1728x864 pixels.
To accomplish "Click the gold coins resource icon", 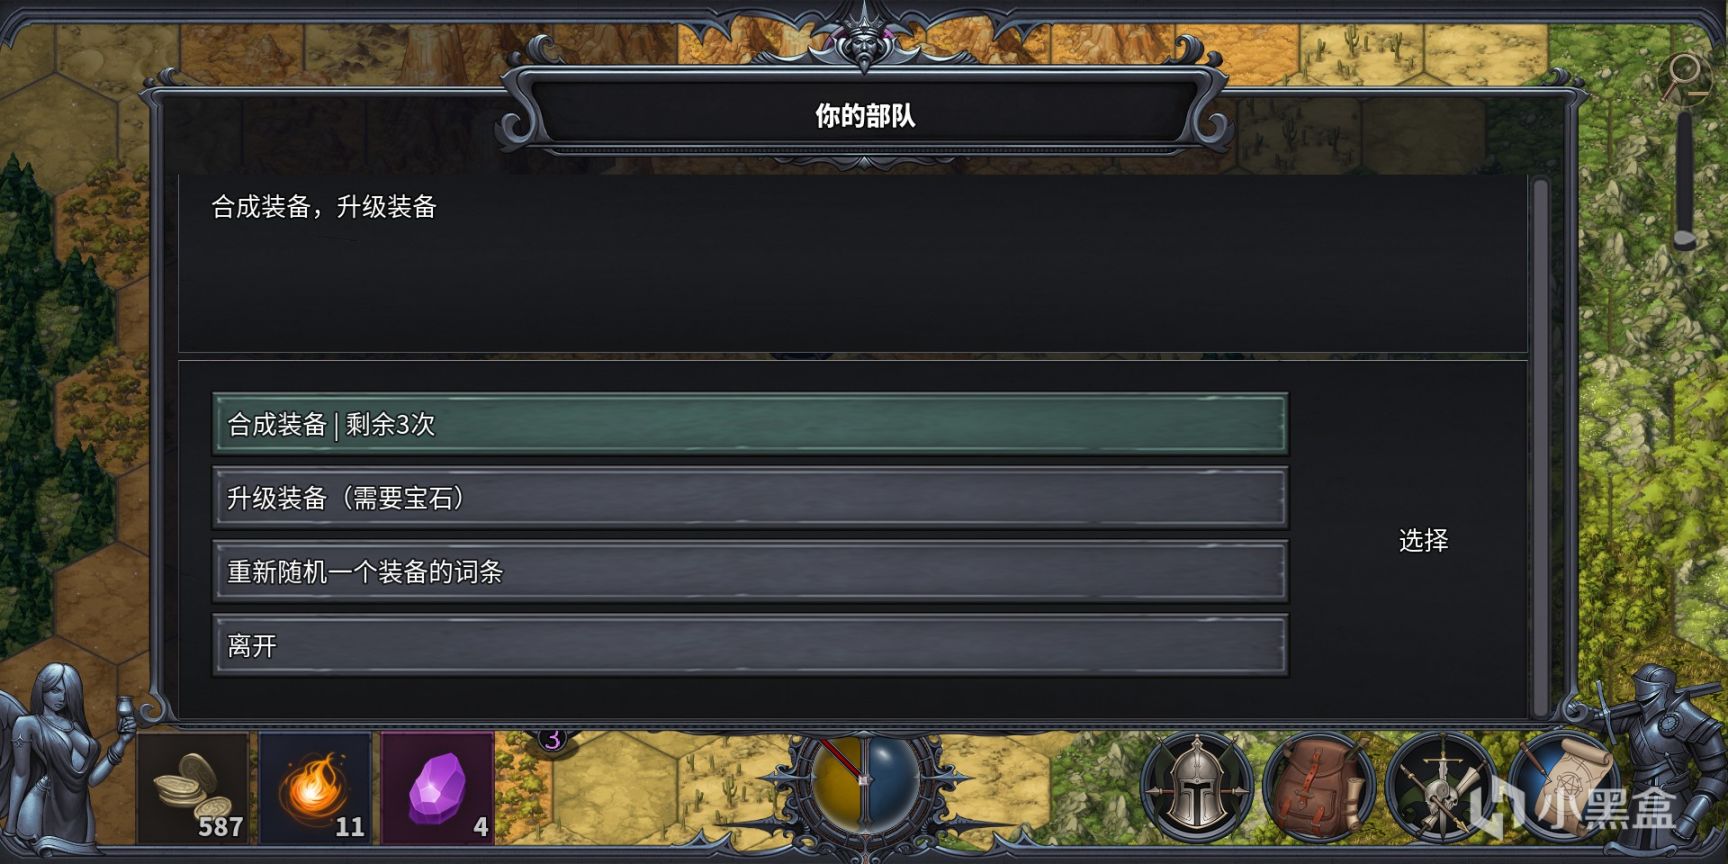I will [x=192, y=788].
